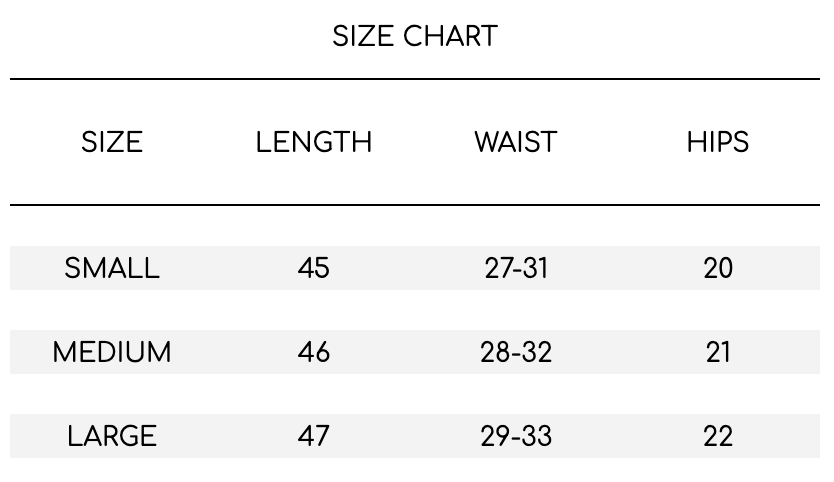
Task: Click the length value 45
Action: [314, 268]
